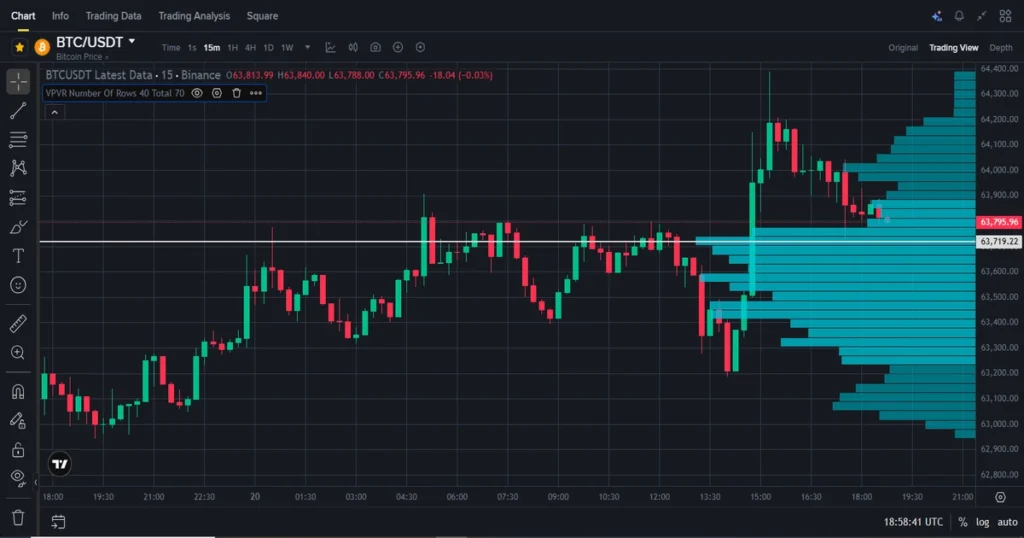Open the Trading Data tab

click(x=113, y=16)
